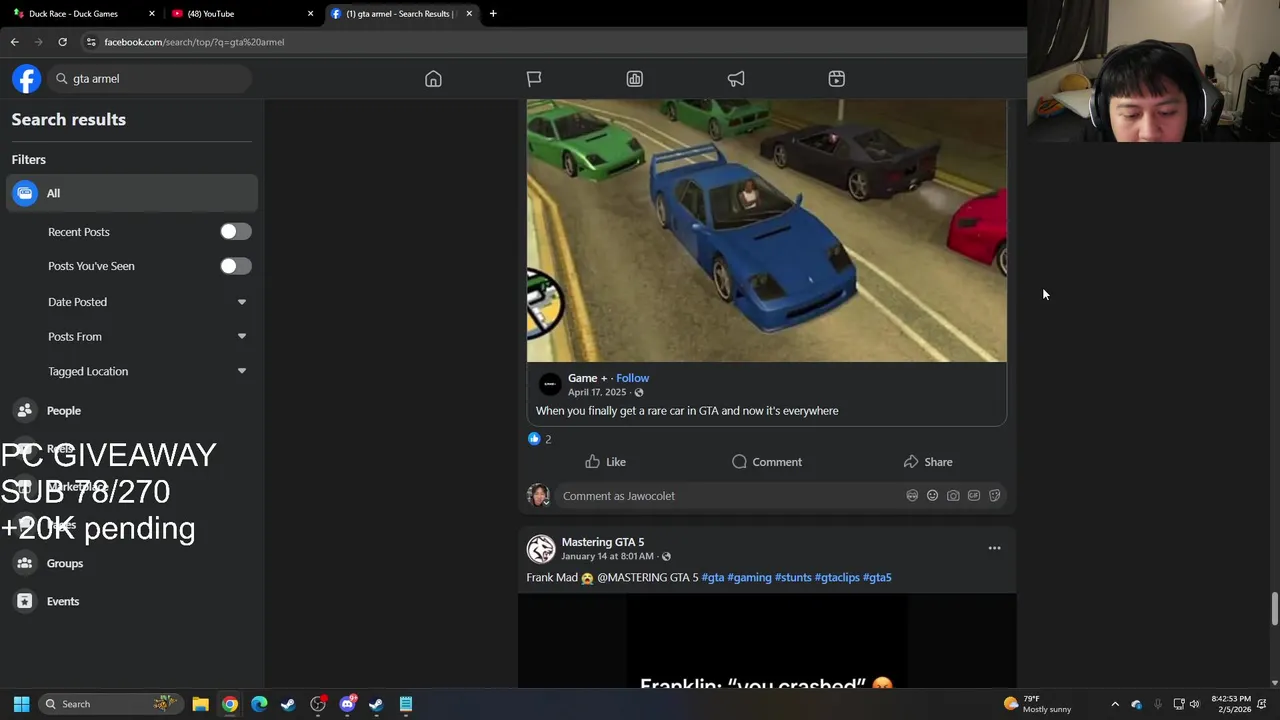
Task: Click the Facebook search field with gta armel
Action: [150, 79]
